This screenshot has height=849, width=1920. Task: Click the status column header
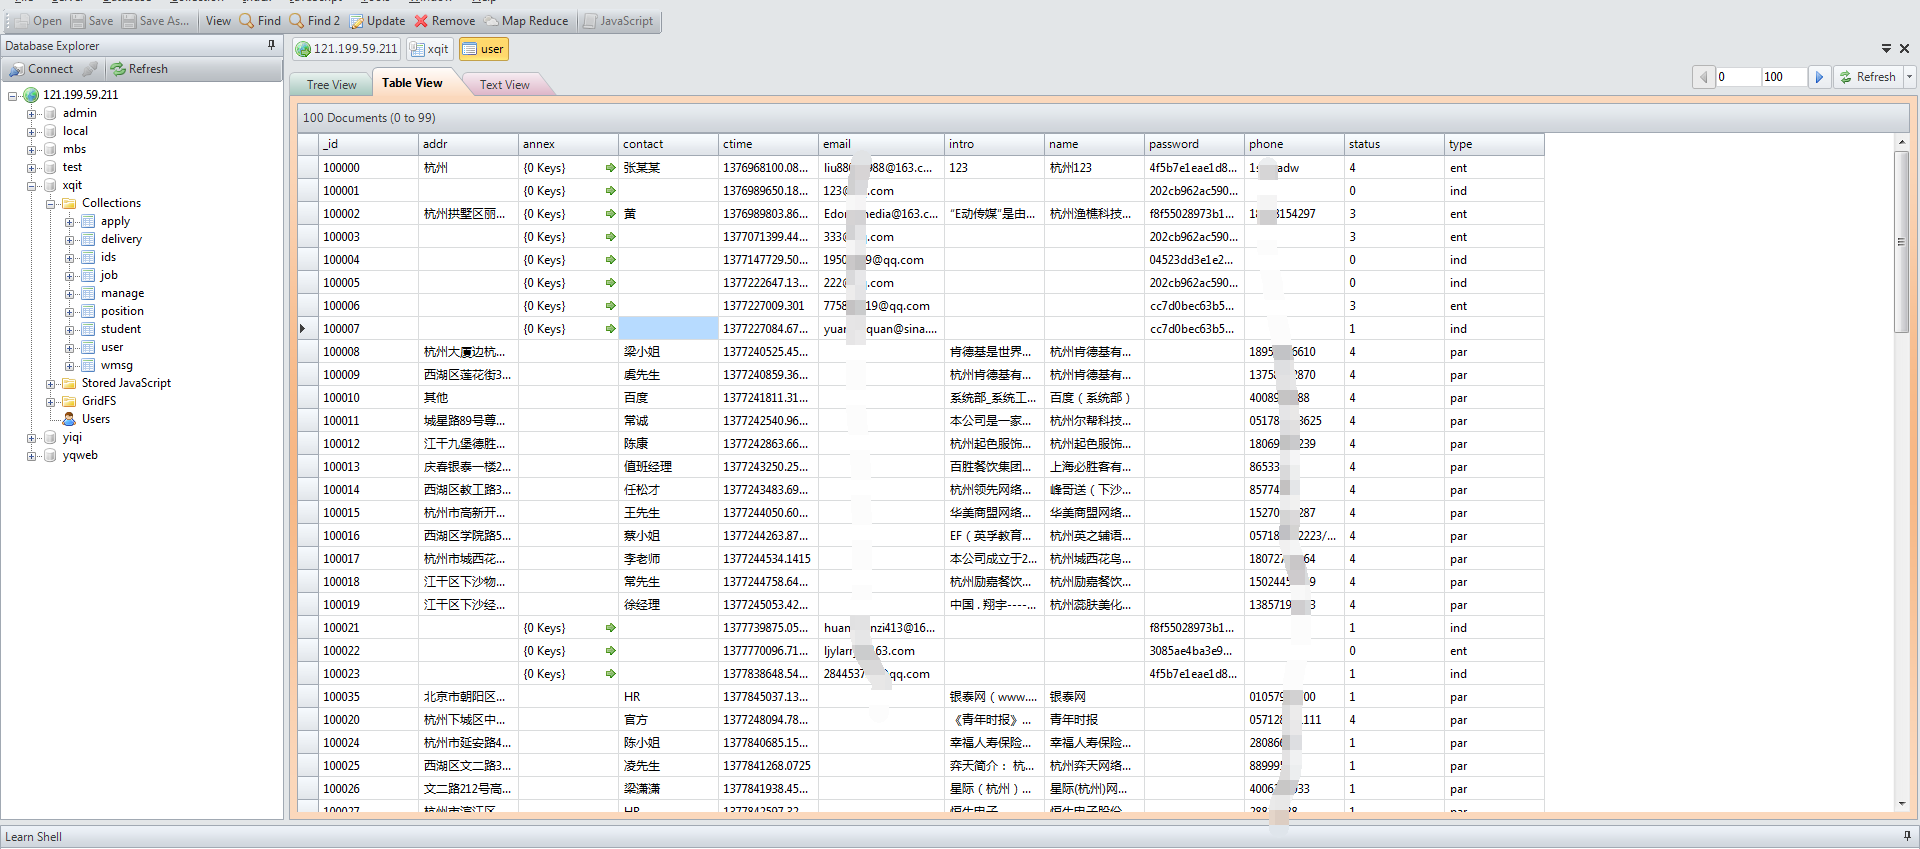(x=1394, y=144)
